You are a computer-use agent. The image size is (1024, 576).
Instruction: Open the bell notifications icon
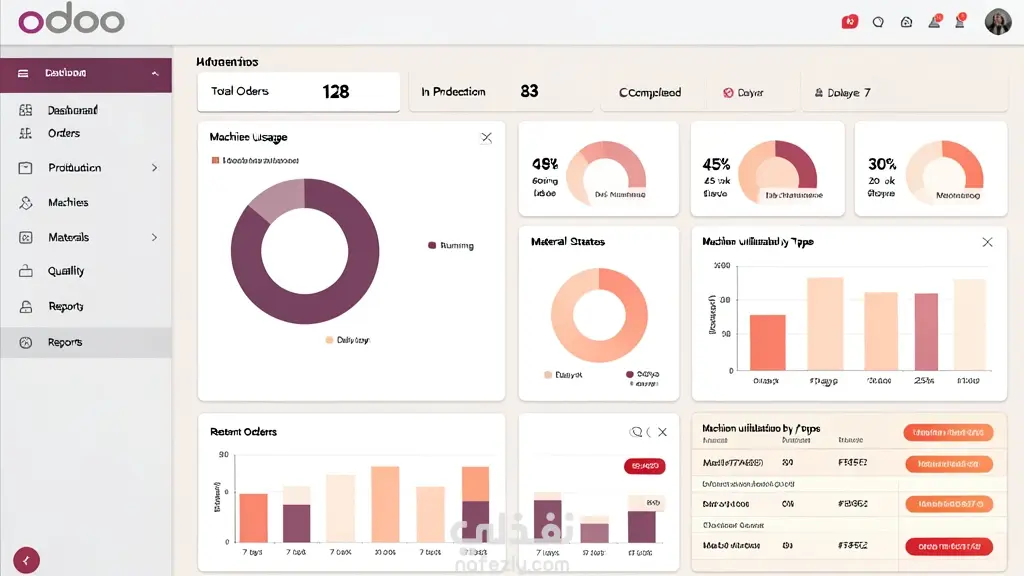pos(935,22)
